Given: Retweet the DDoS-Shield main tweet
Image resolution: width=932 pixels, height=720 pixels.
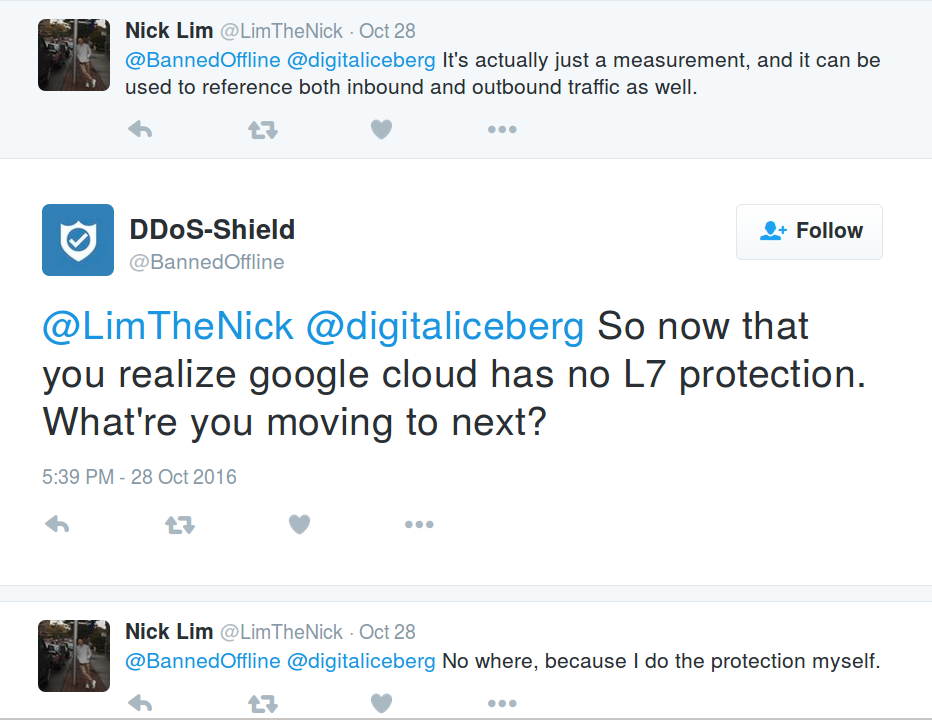Looking at the screenshot, I should [x=180, y=525].
